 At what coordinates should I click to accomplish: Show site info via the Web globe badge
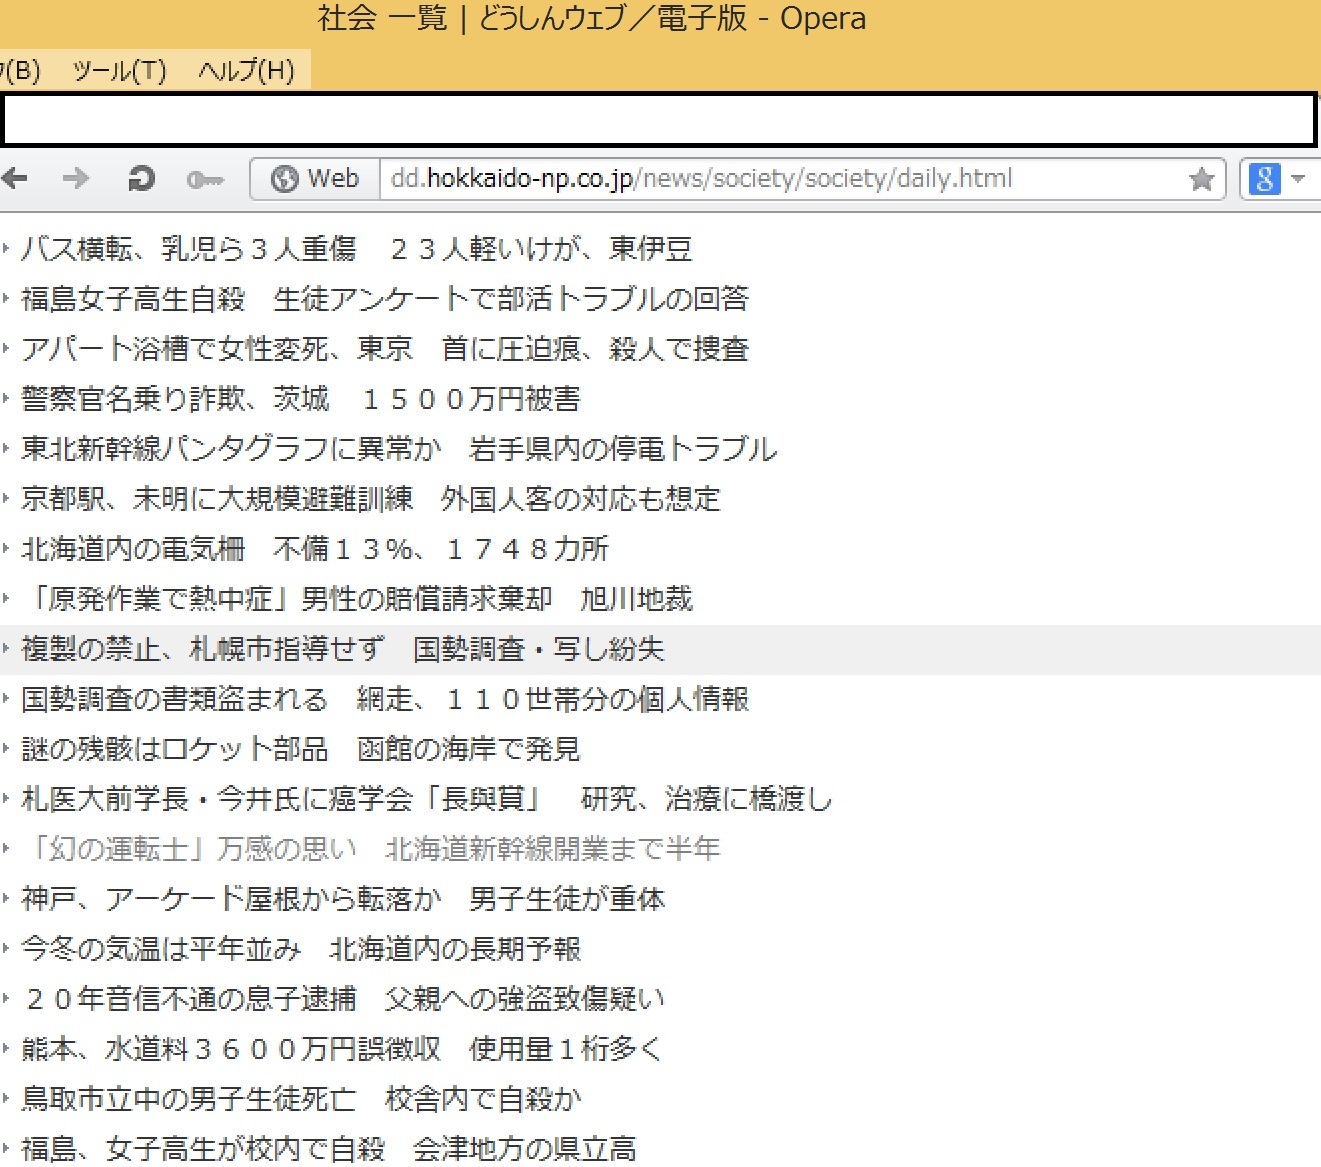pos(315,179)
